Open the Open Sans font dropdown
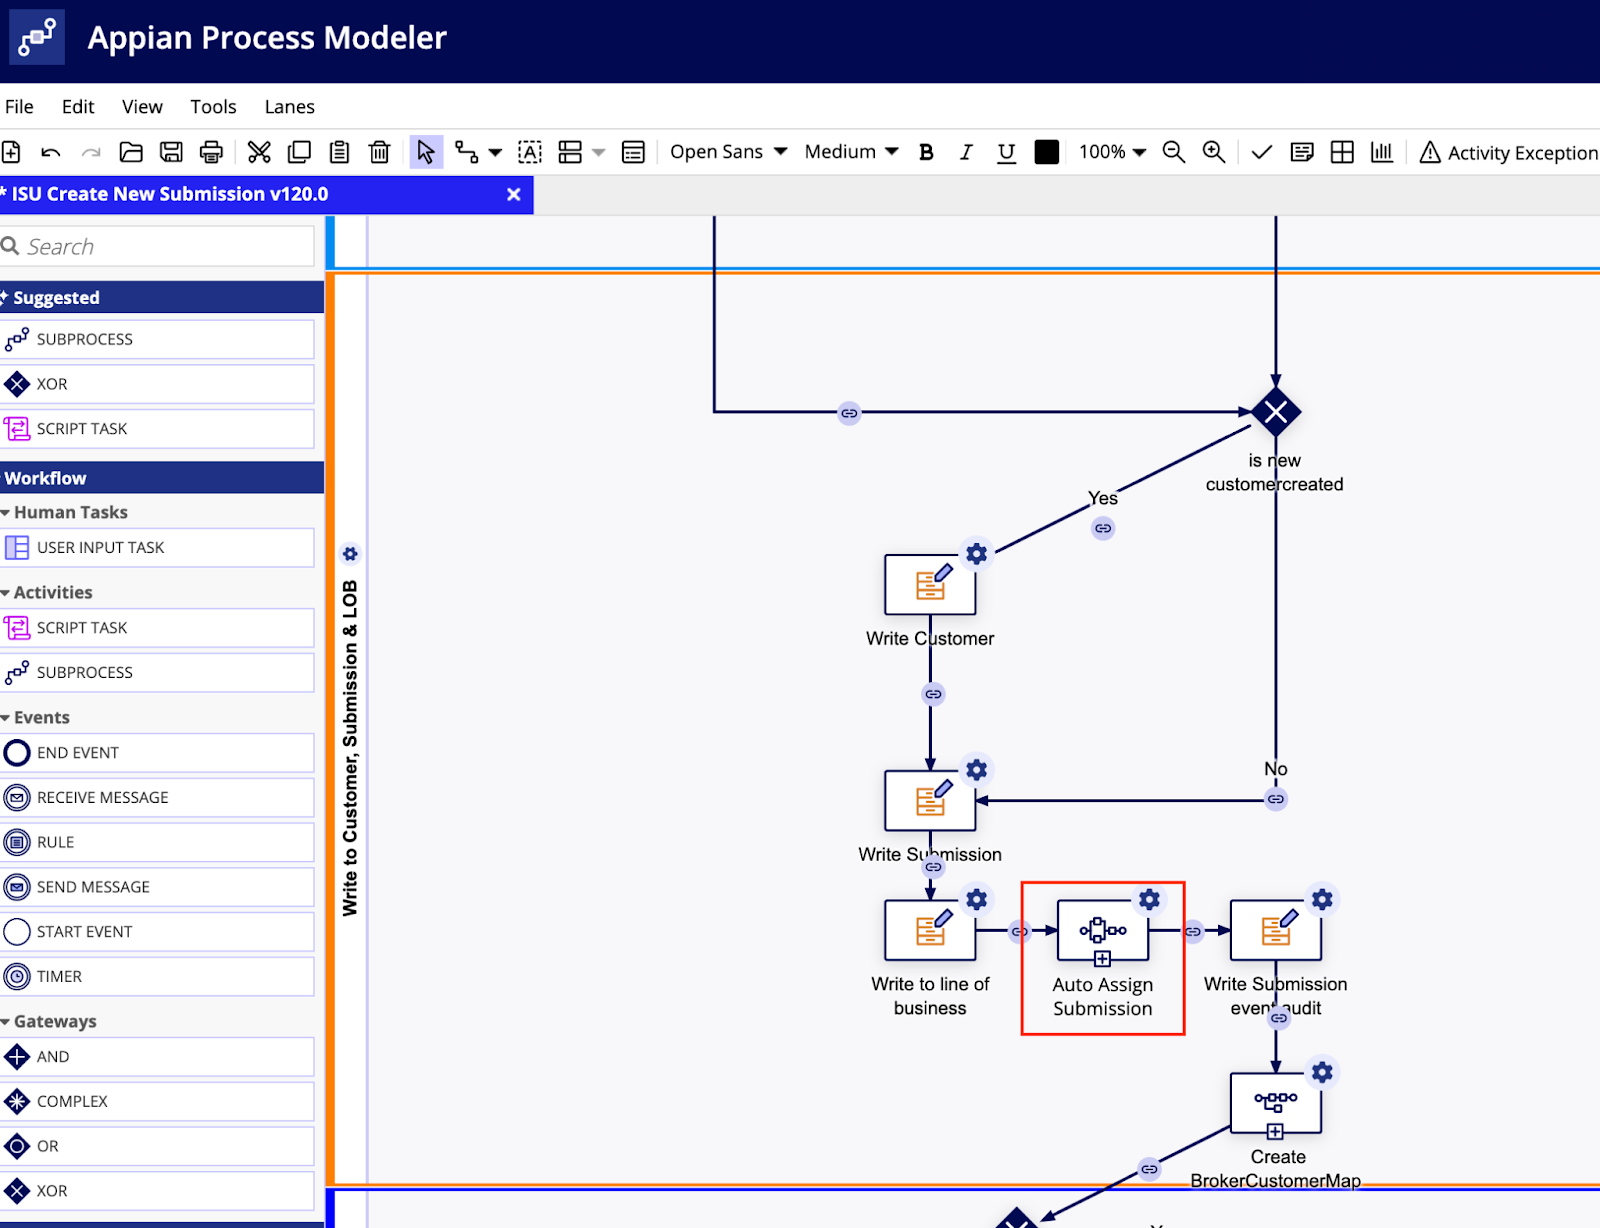This screenshot has width=1600, height=1228. coord(729,152)
